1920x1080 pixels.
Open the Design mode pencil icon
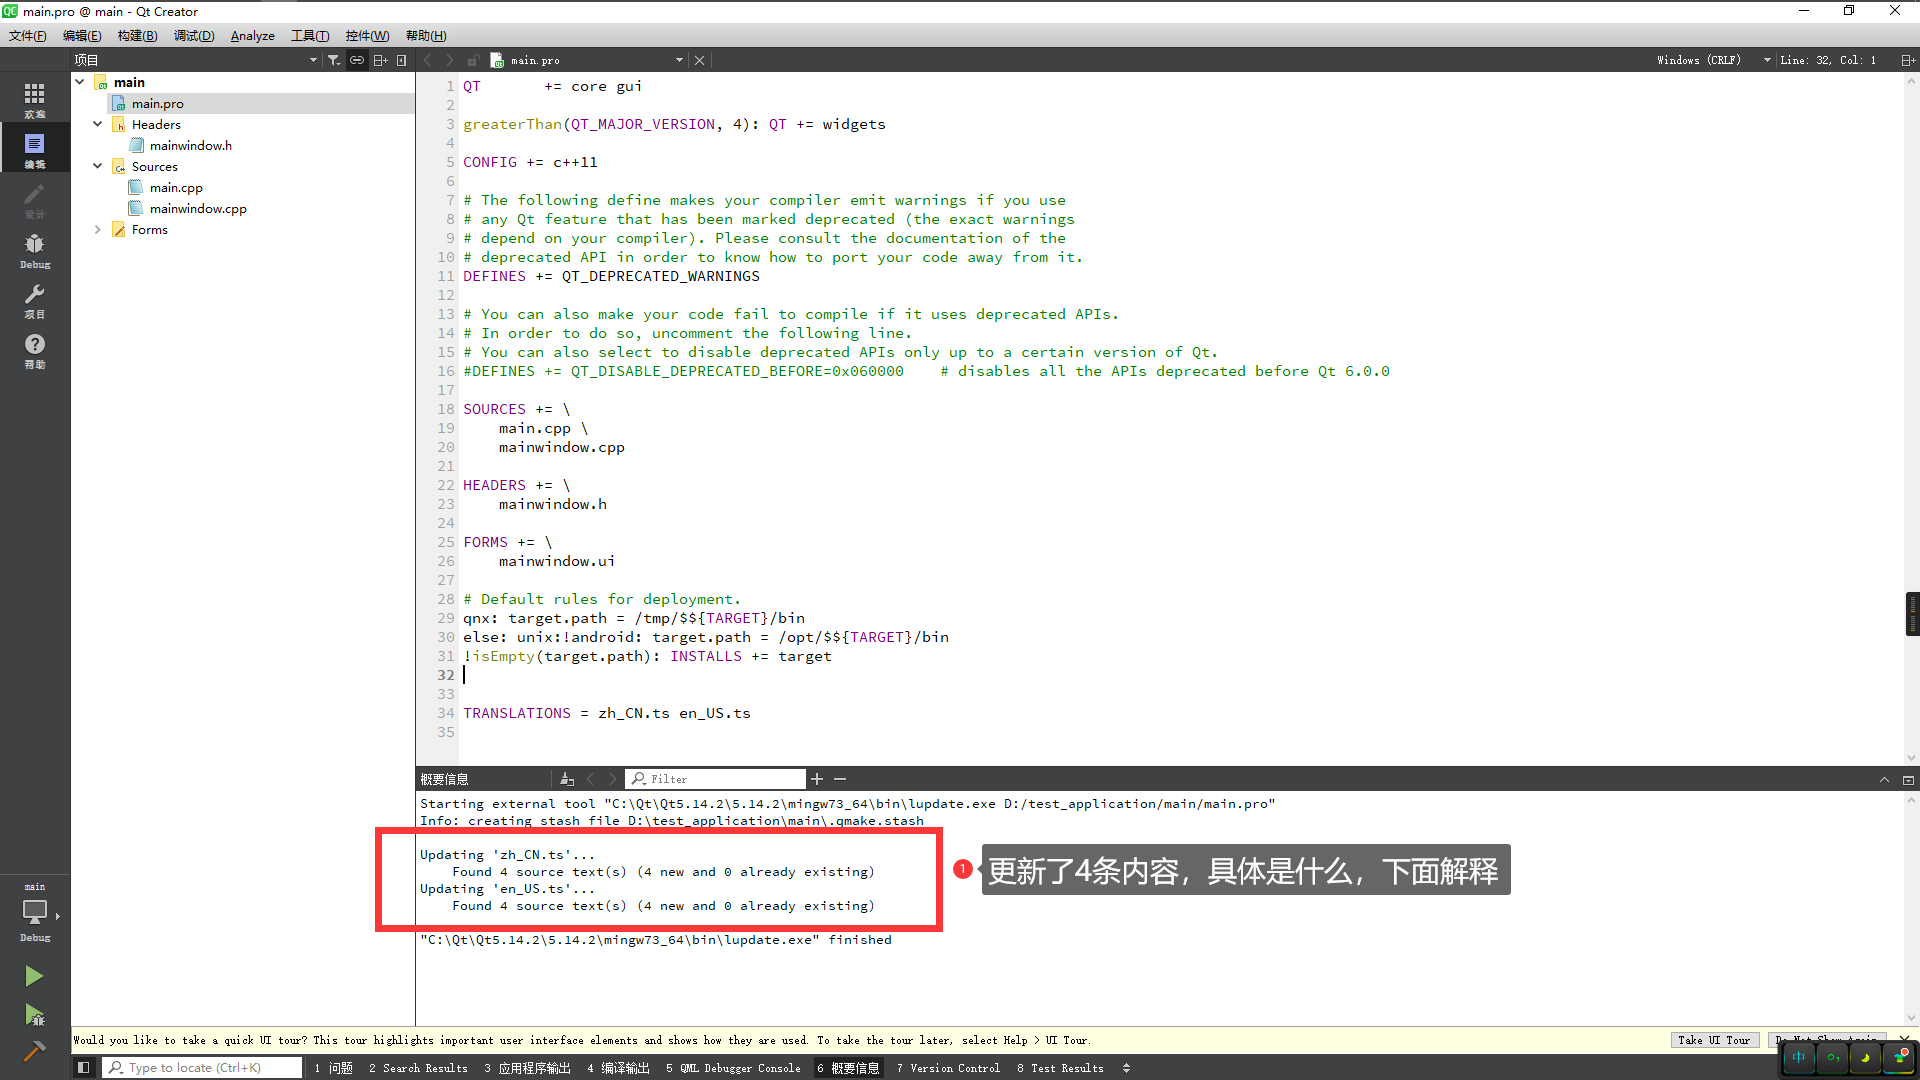coord(35,199)
